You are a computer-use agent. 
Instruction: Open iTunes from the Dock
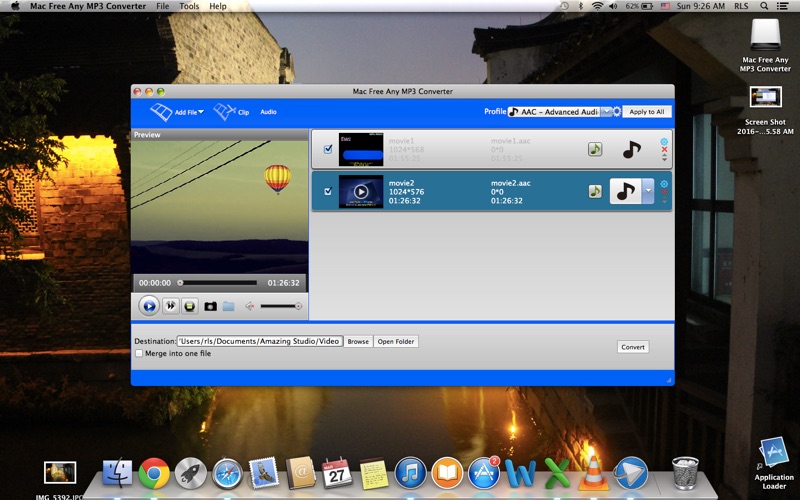pos(410,473)
